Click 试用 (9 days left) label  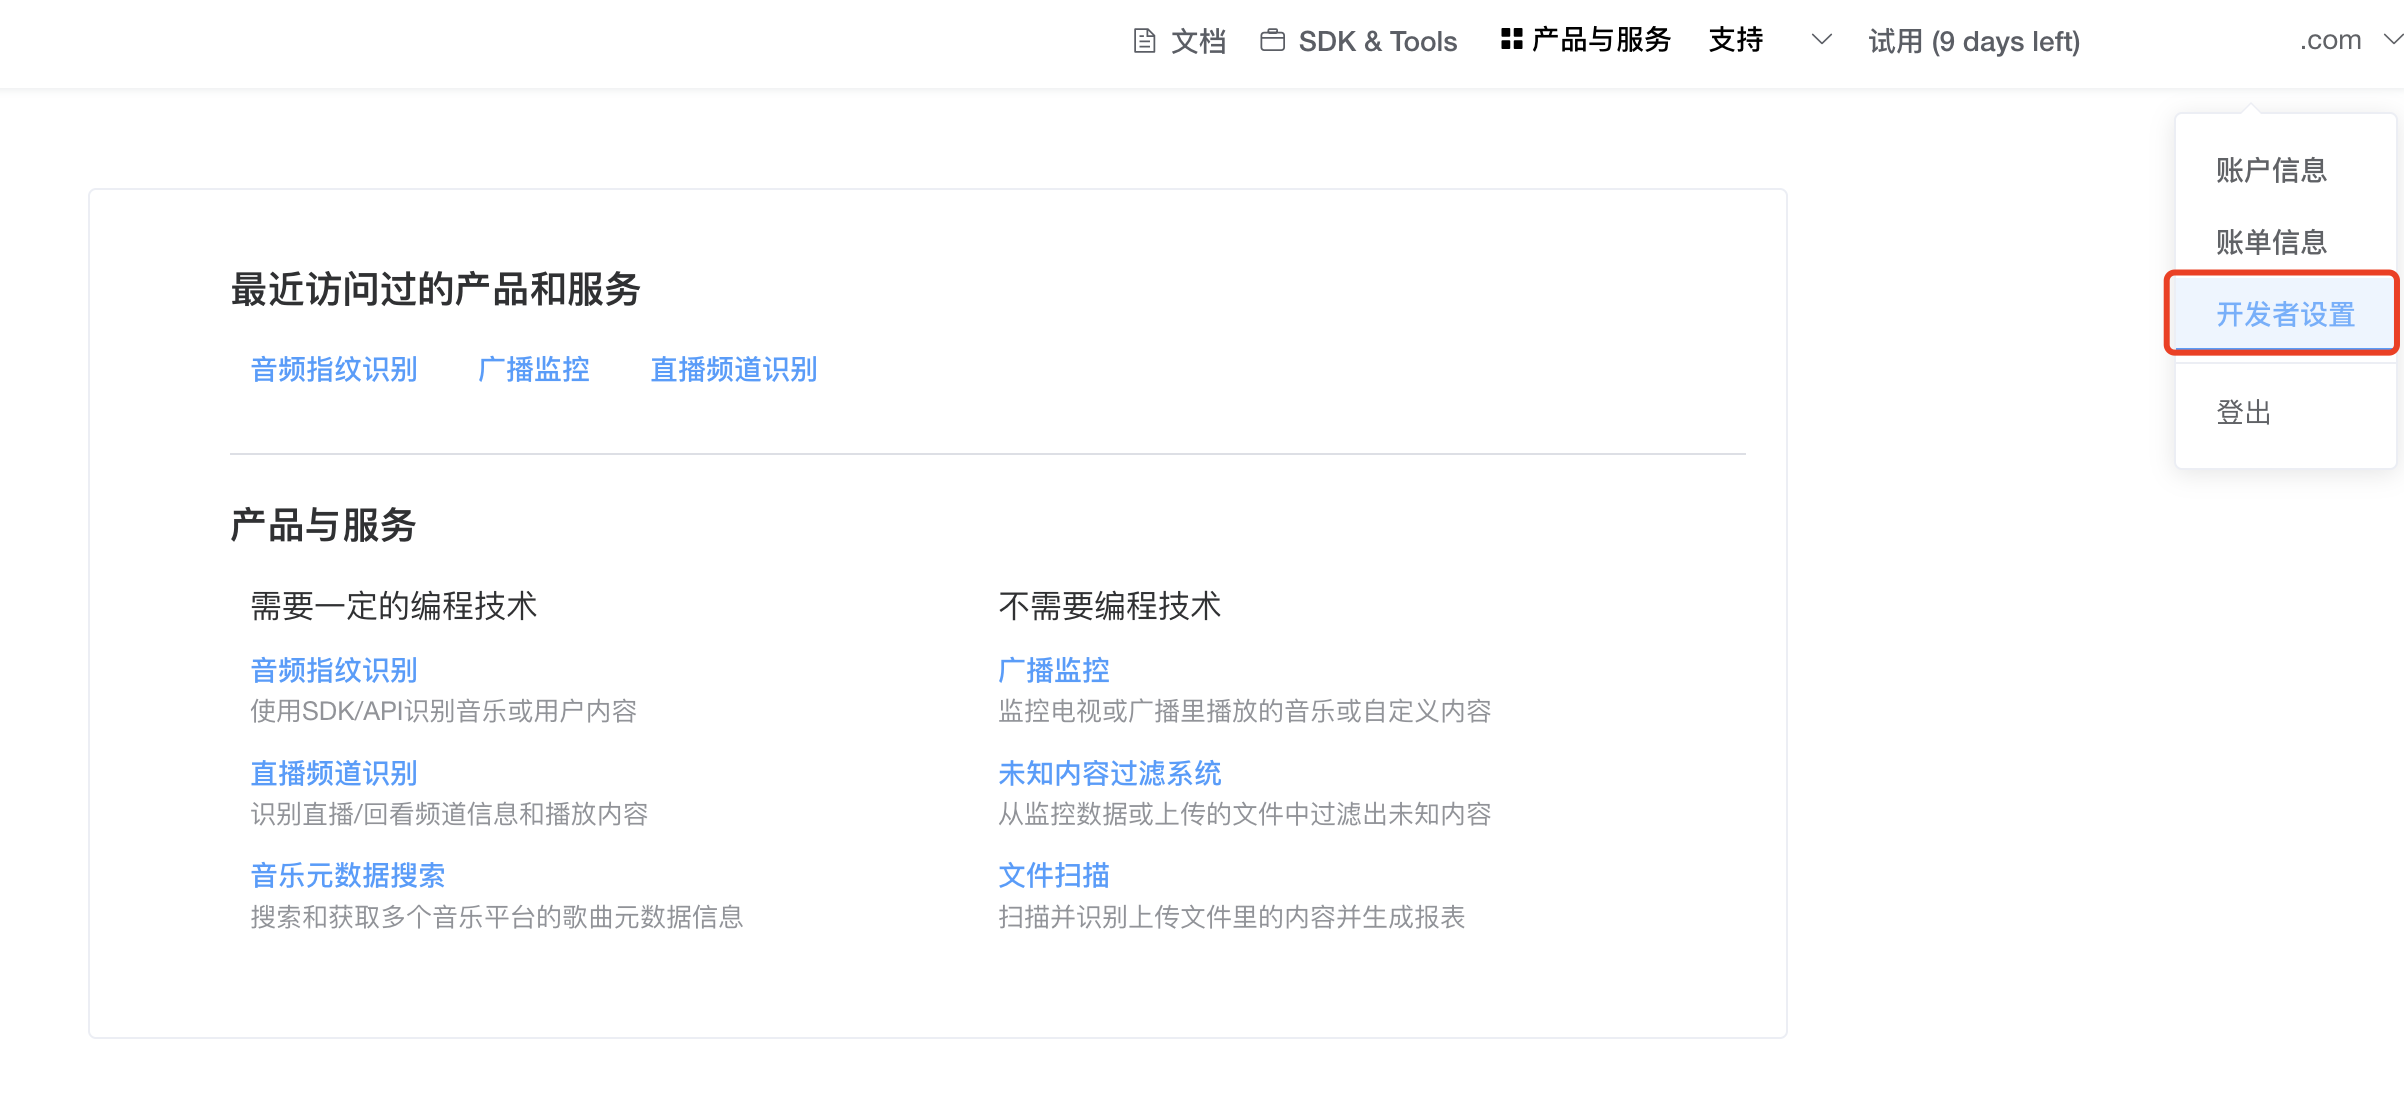click(x=1973, y=41)
